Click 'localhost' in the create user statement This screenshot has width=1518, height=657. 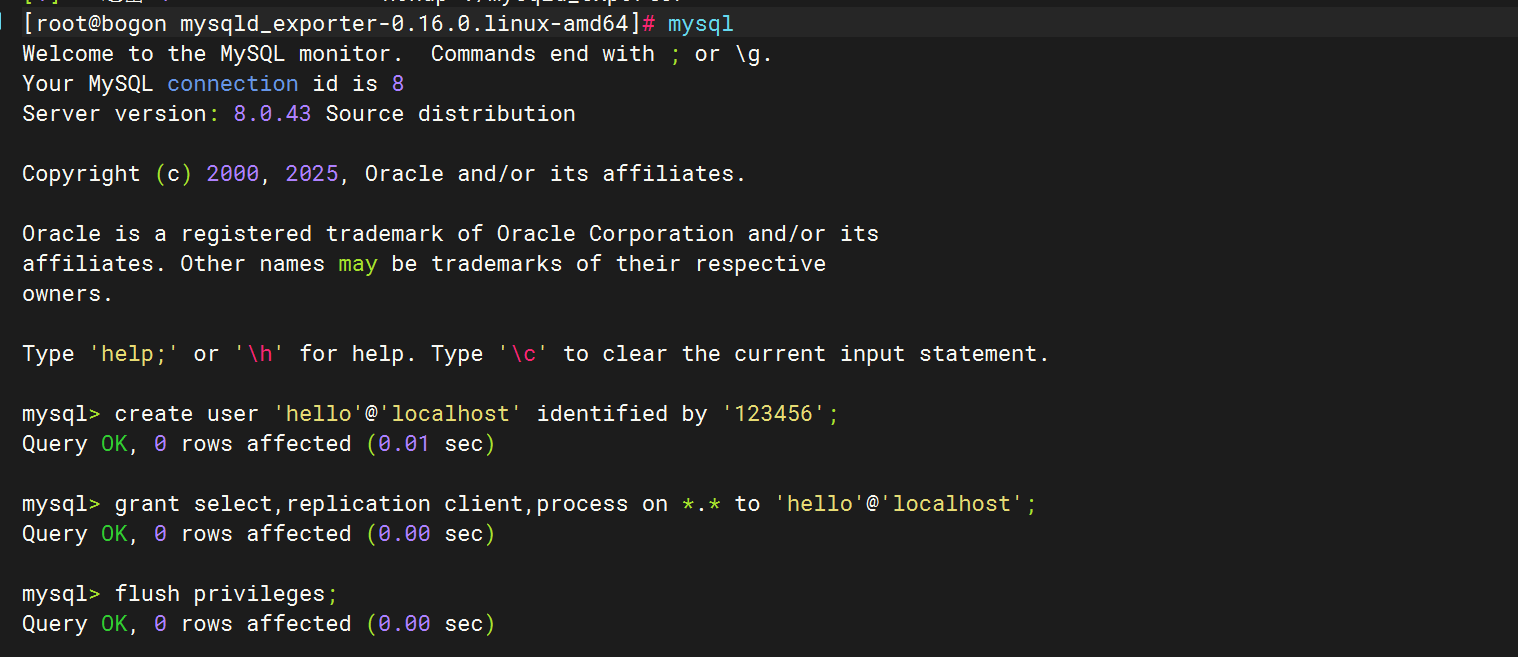pos(450,414)
